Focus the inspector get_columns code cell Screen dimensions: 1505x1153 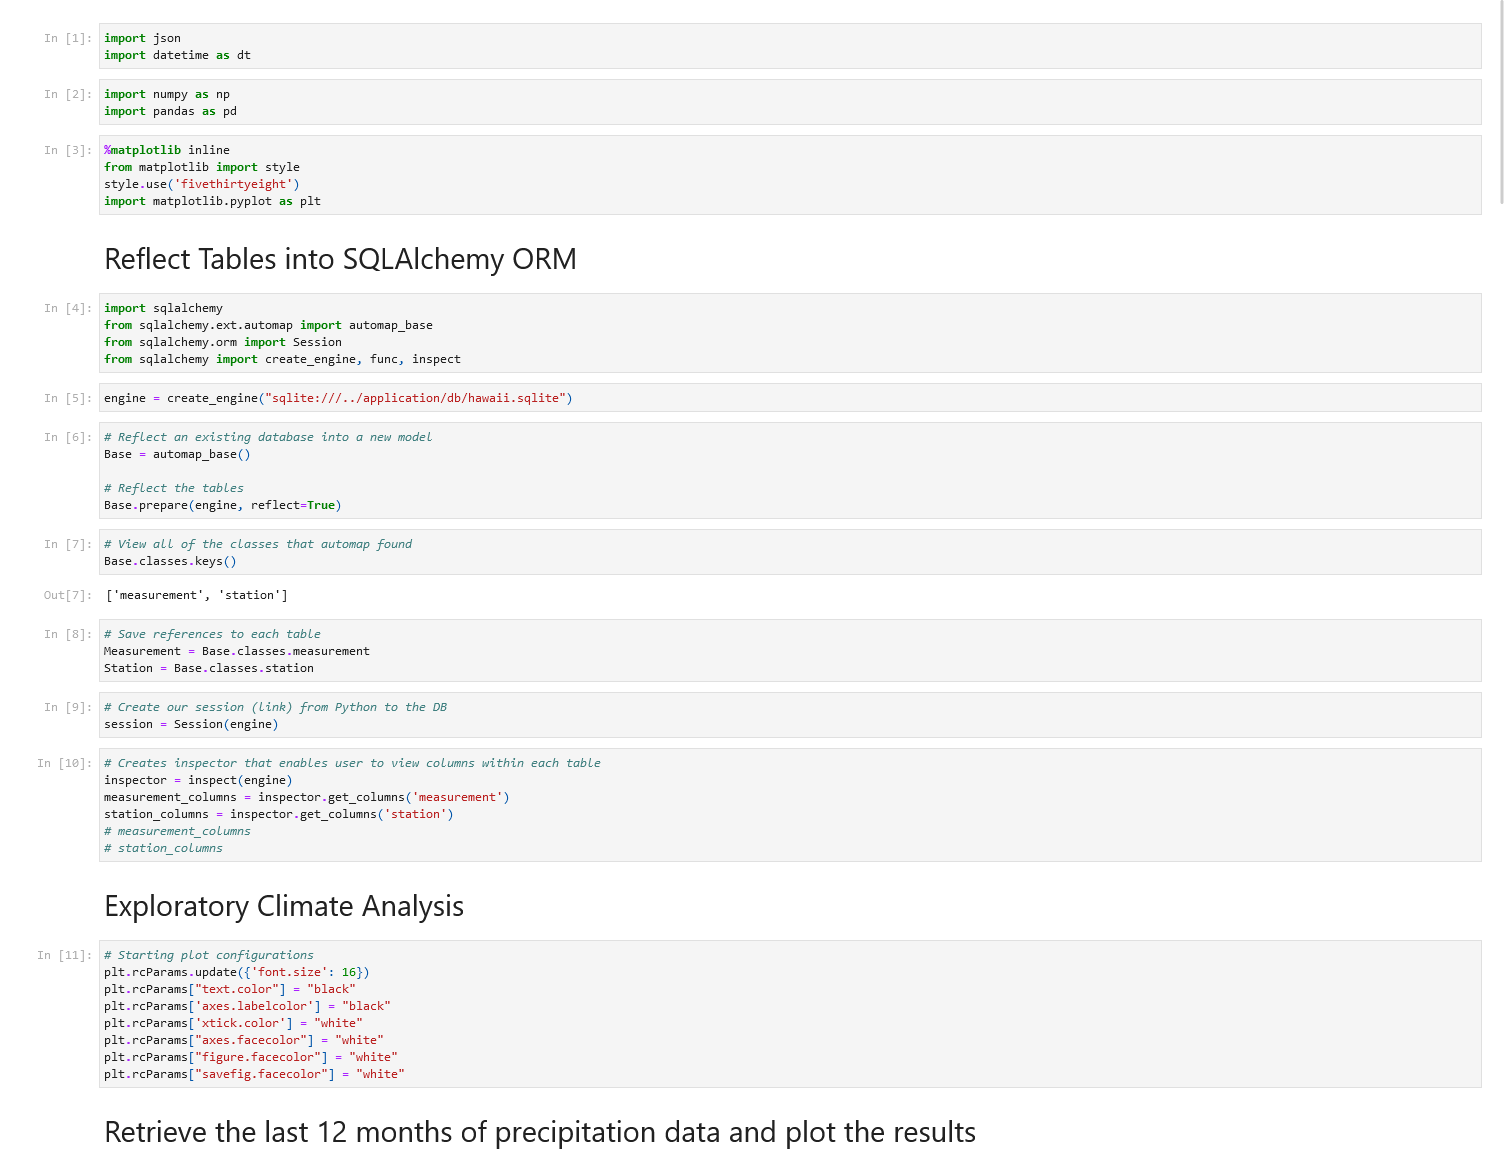(x=790, y=805)
